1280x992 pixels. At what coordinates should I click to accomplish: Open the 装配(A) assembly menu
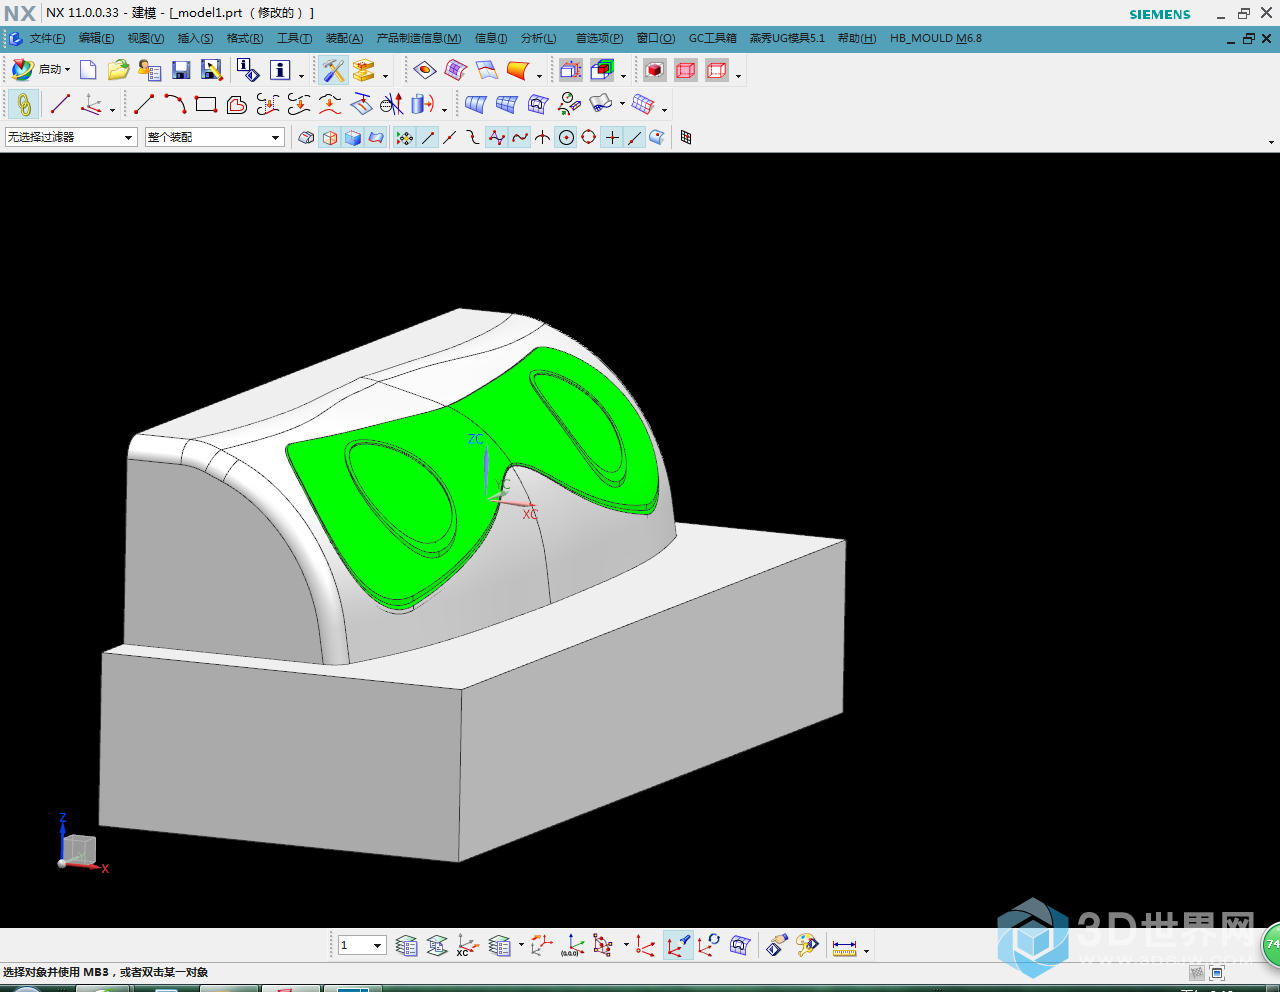click(x=344, y=38)
